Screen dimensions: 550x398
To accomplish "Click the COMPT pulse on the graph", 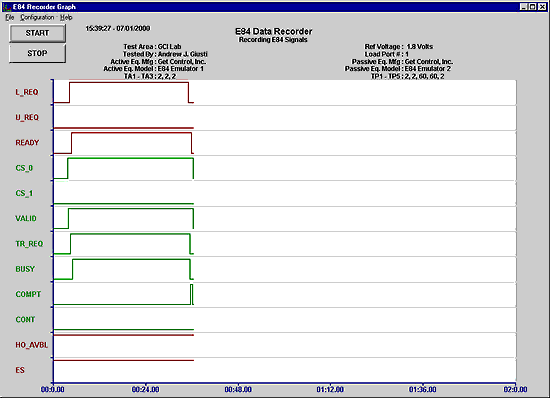I will 192,294.
